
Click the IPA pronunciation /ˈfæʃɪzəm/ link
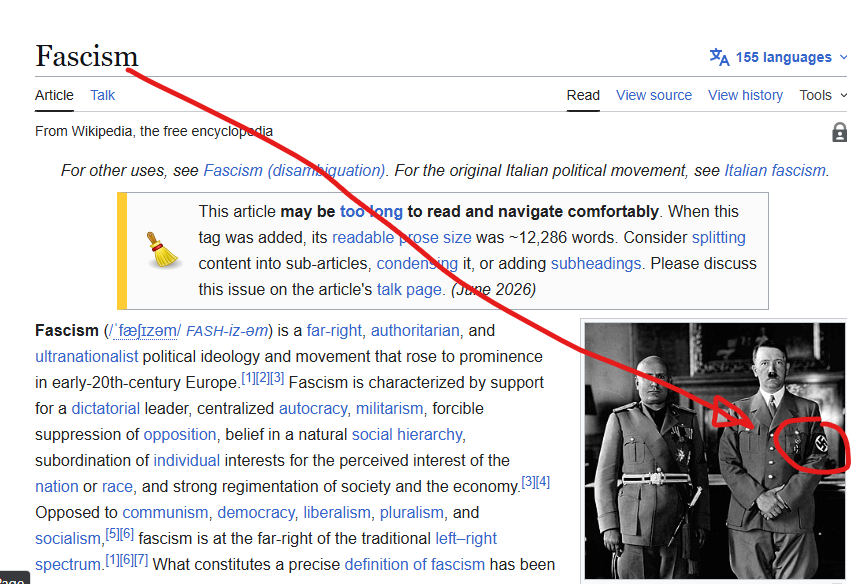(x=145, y=331)
